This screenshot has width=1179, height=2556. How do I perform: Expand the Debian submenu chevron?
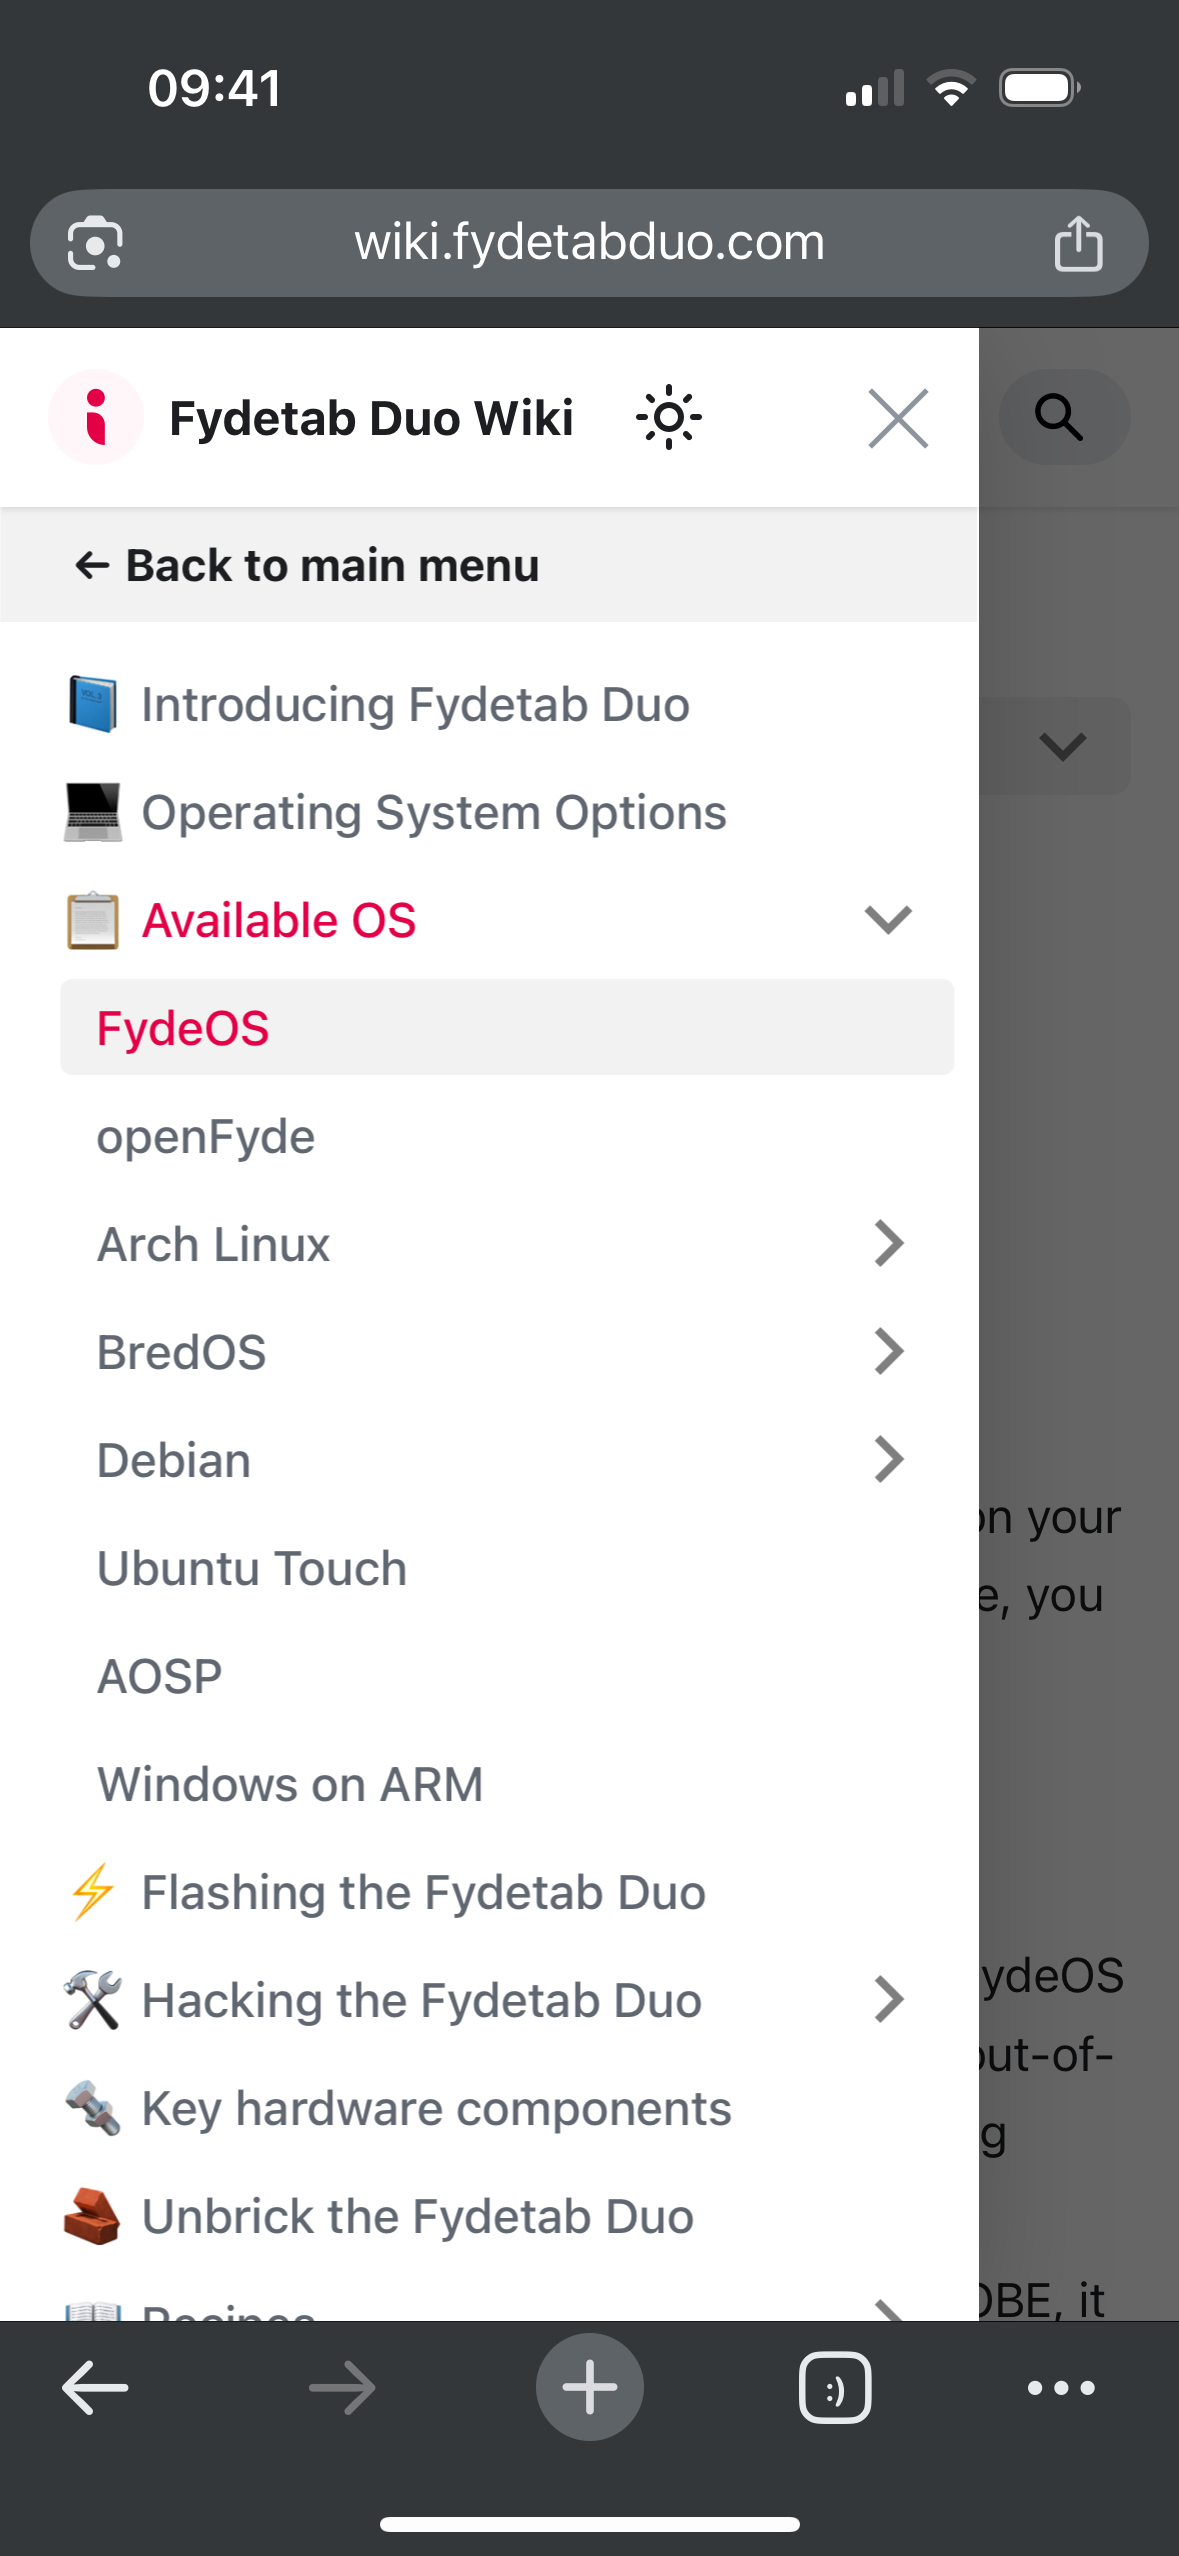pos(888,1460)
